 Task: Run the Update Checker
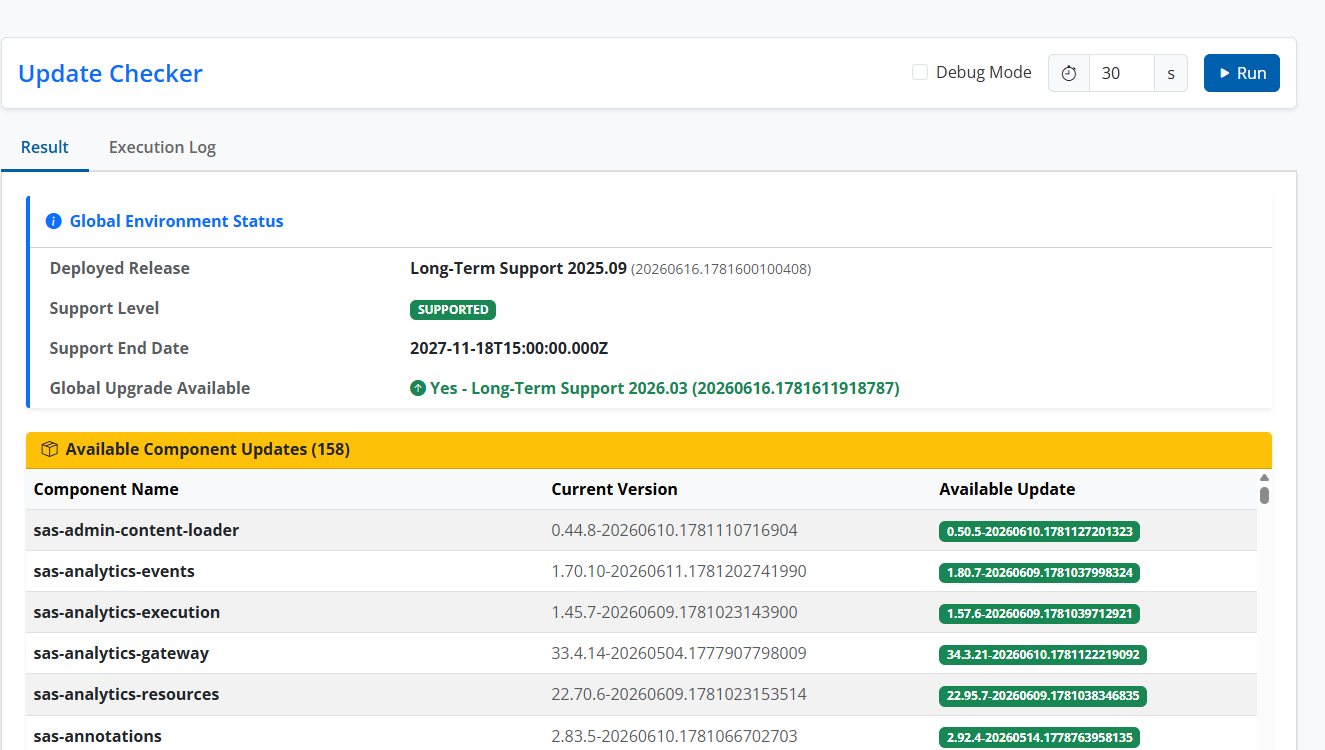pos(1242,73)
